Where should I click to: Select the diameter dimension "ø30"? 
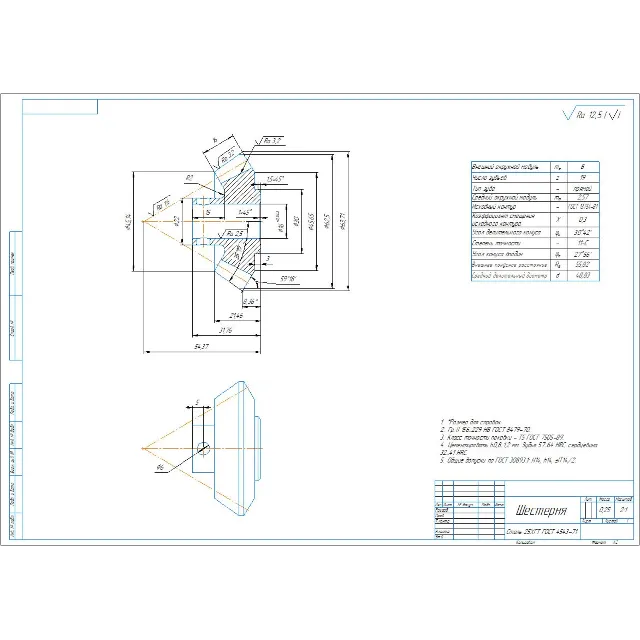(296, 222)
